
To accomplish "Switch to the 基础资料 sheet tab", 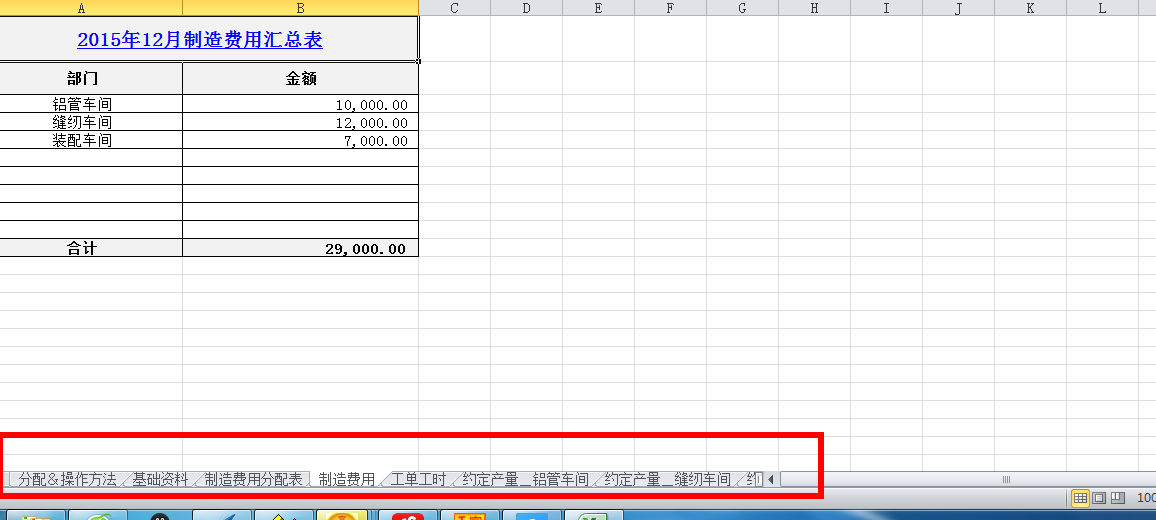I will click(160, 480).
